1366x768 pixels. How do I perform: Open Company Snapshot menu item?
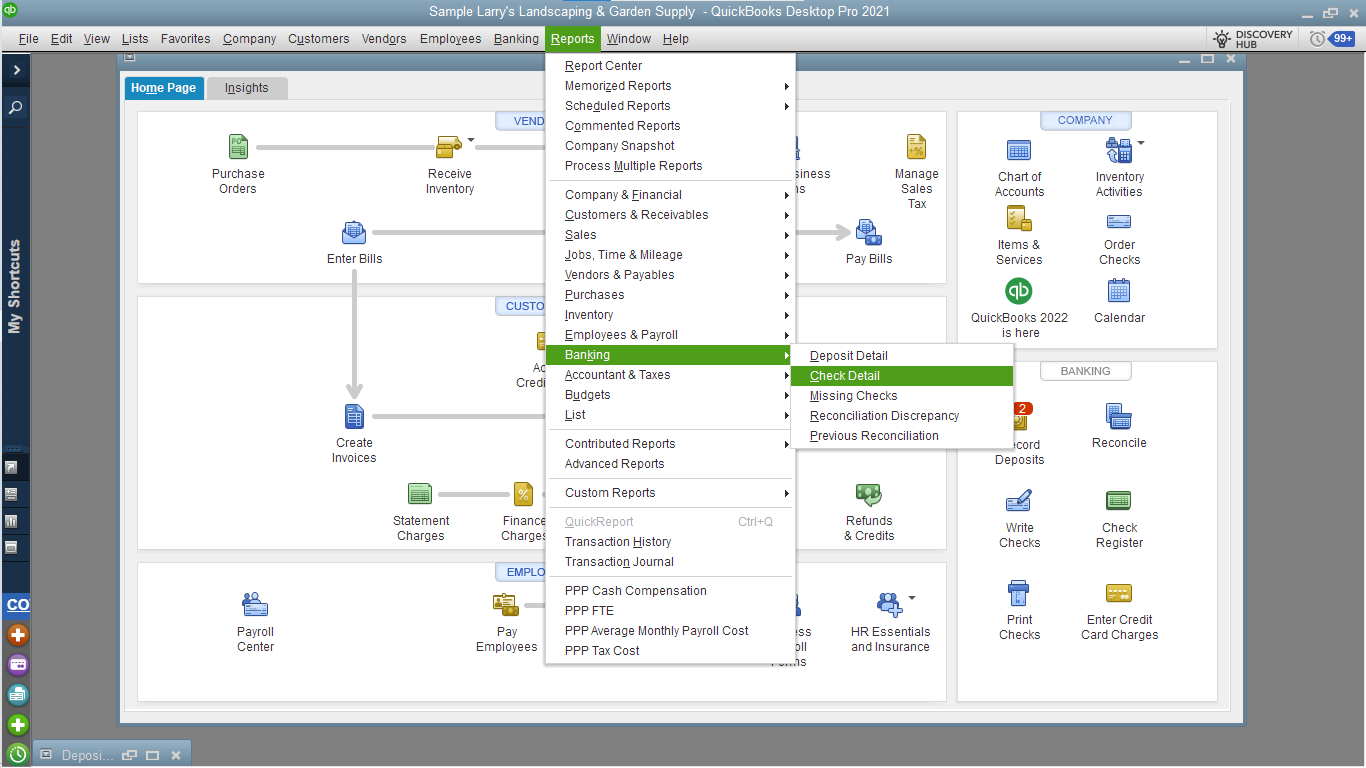(x=671, y=146)
